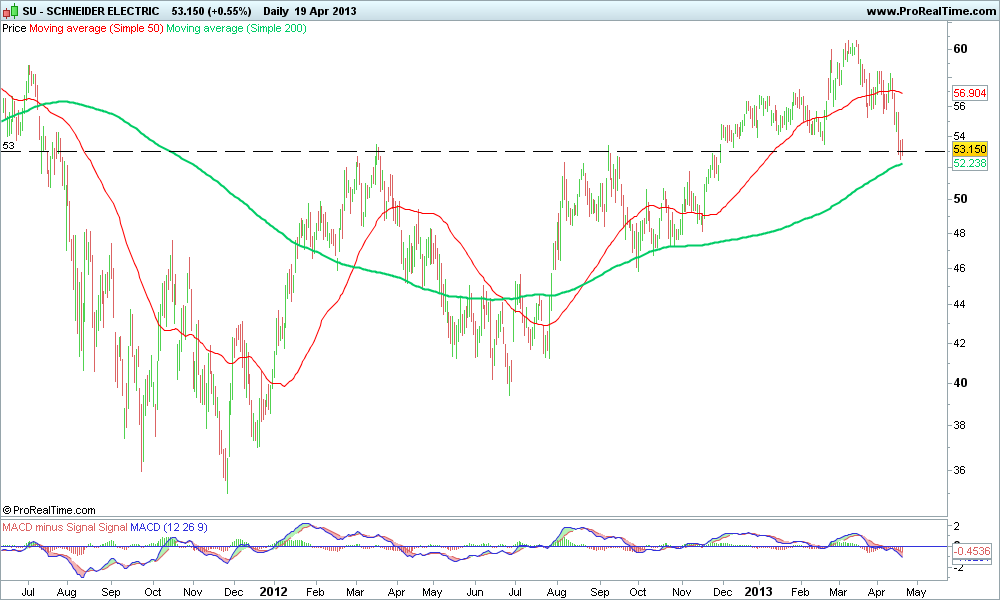Click the '2012' year label on time axis

click(274, 592)
